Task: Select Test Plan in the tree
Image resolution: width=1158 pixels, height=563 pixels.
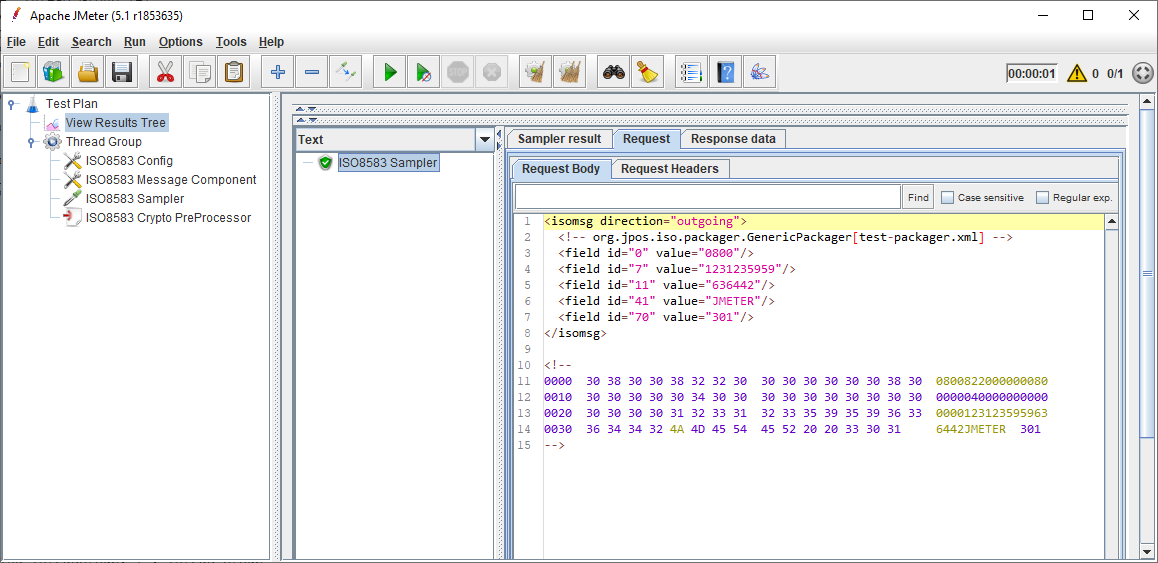Action: tap(71, 104)
